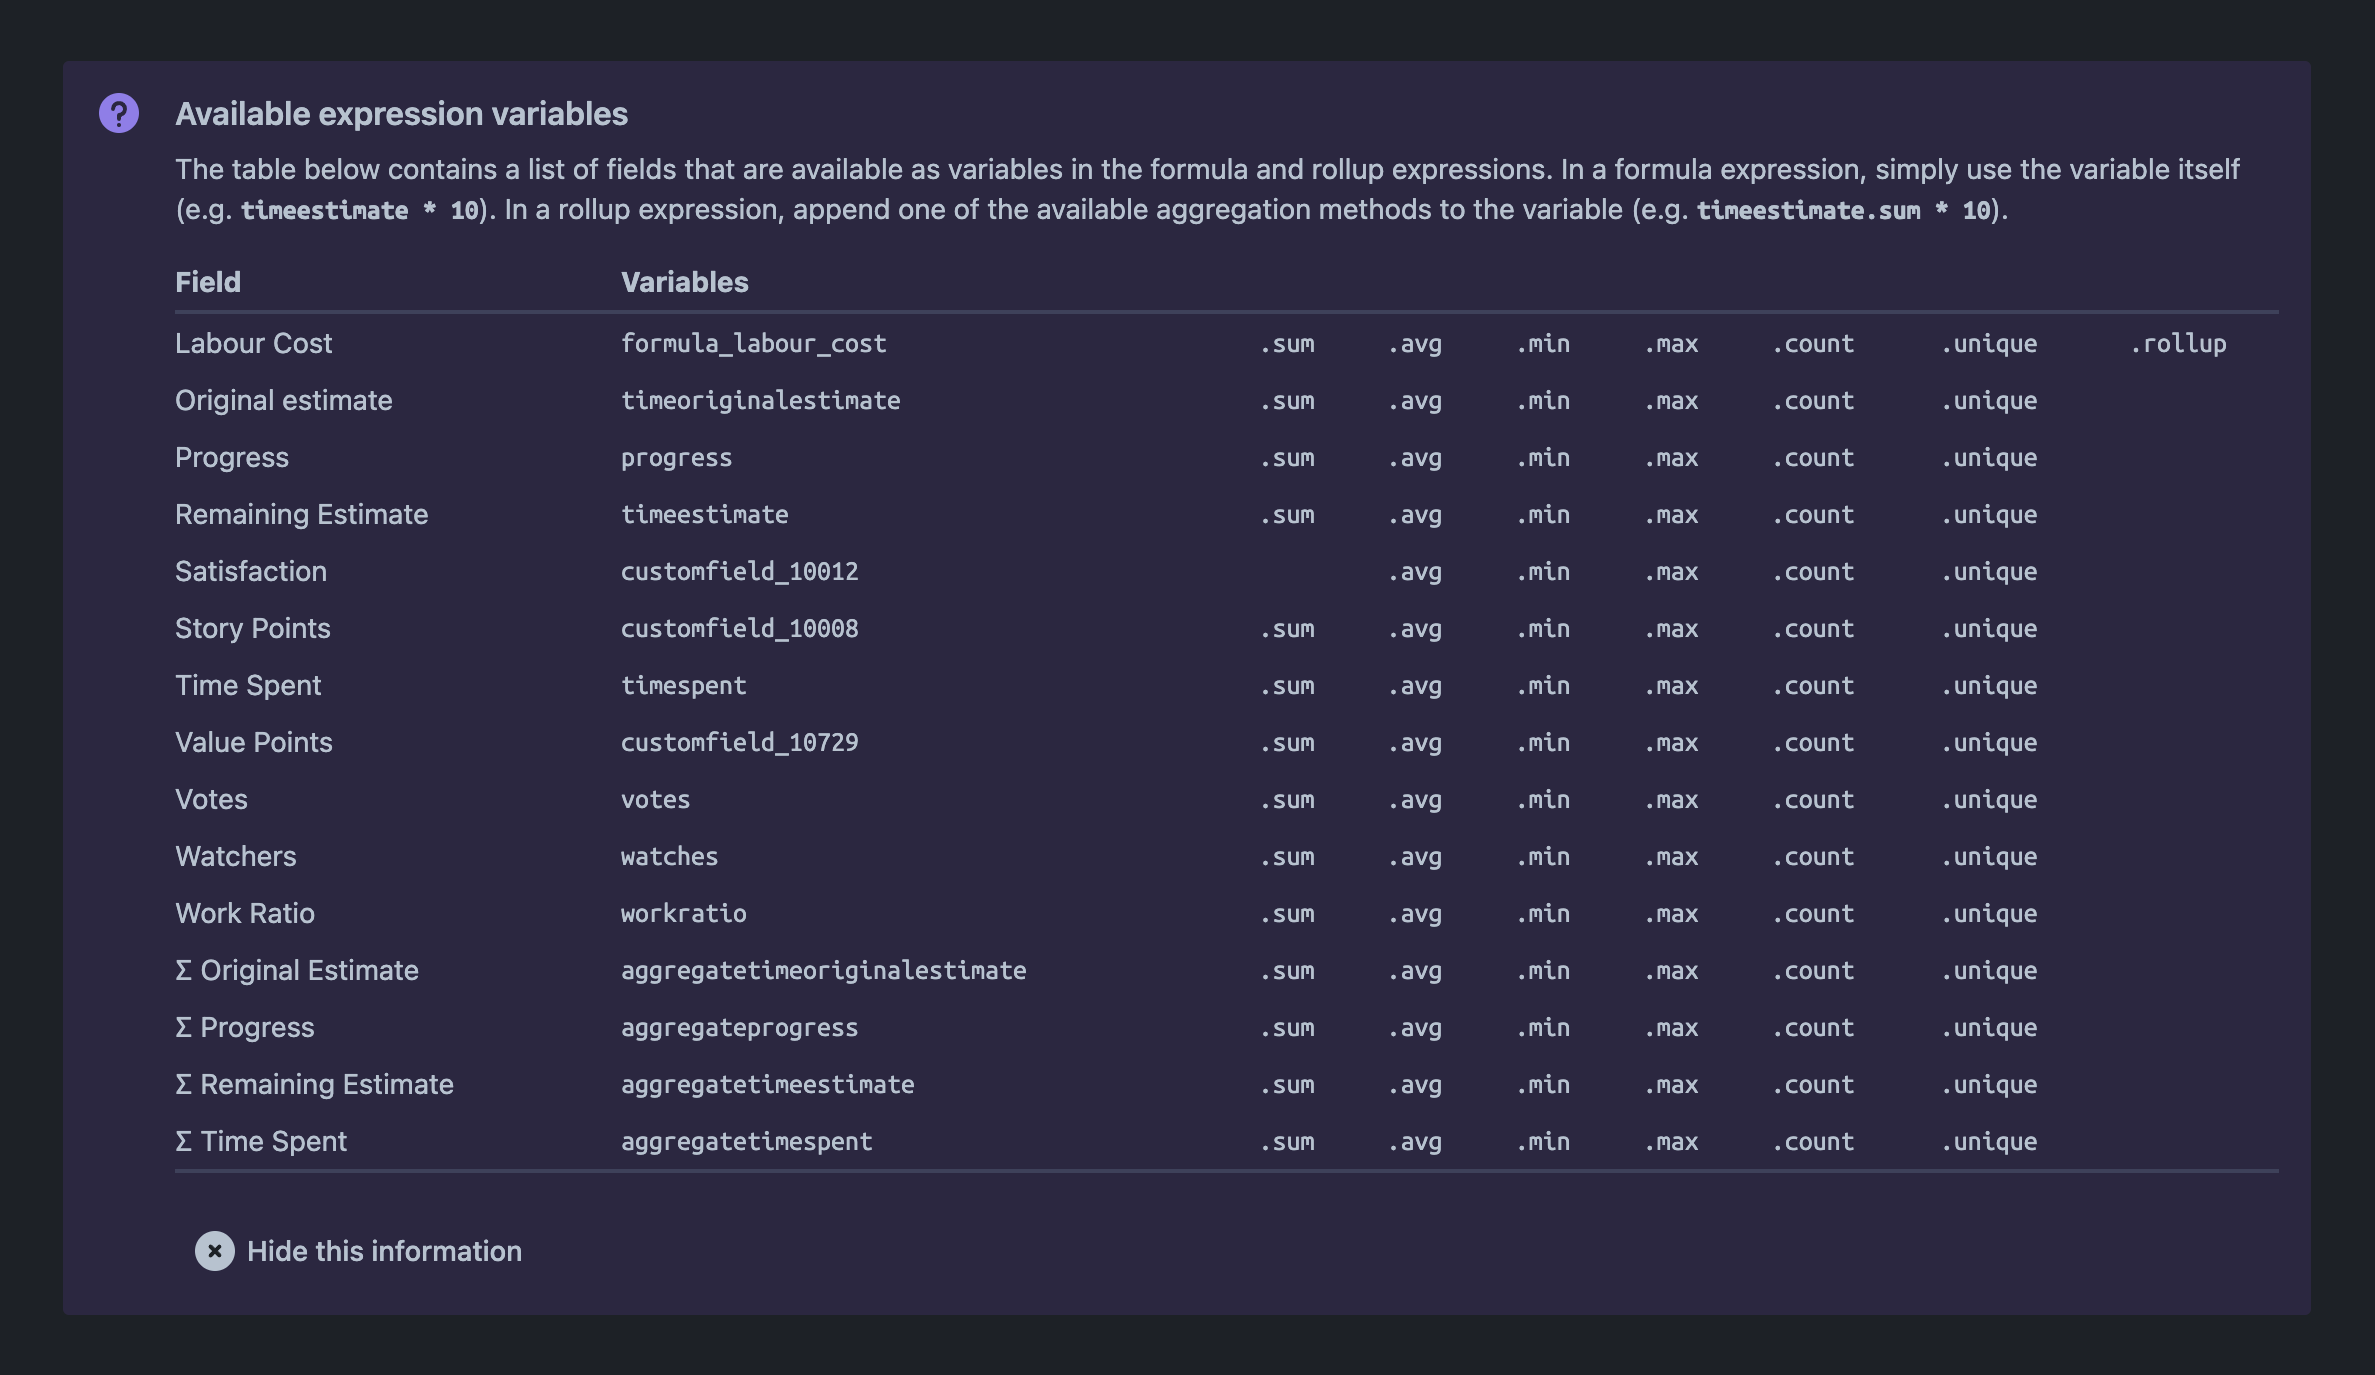Select the .rollup method for Labour Cost
Screen dimensions: 2375x1375
pos(2177,343)
